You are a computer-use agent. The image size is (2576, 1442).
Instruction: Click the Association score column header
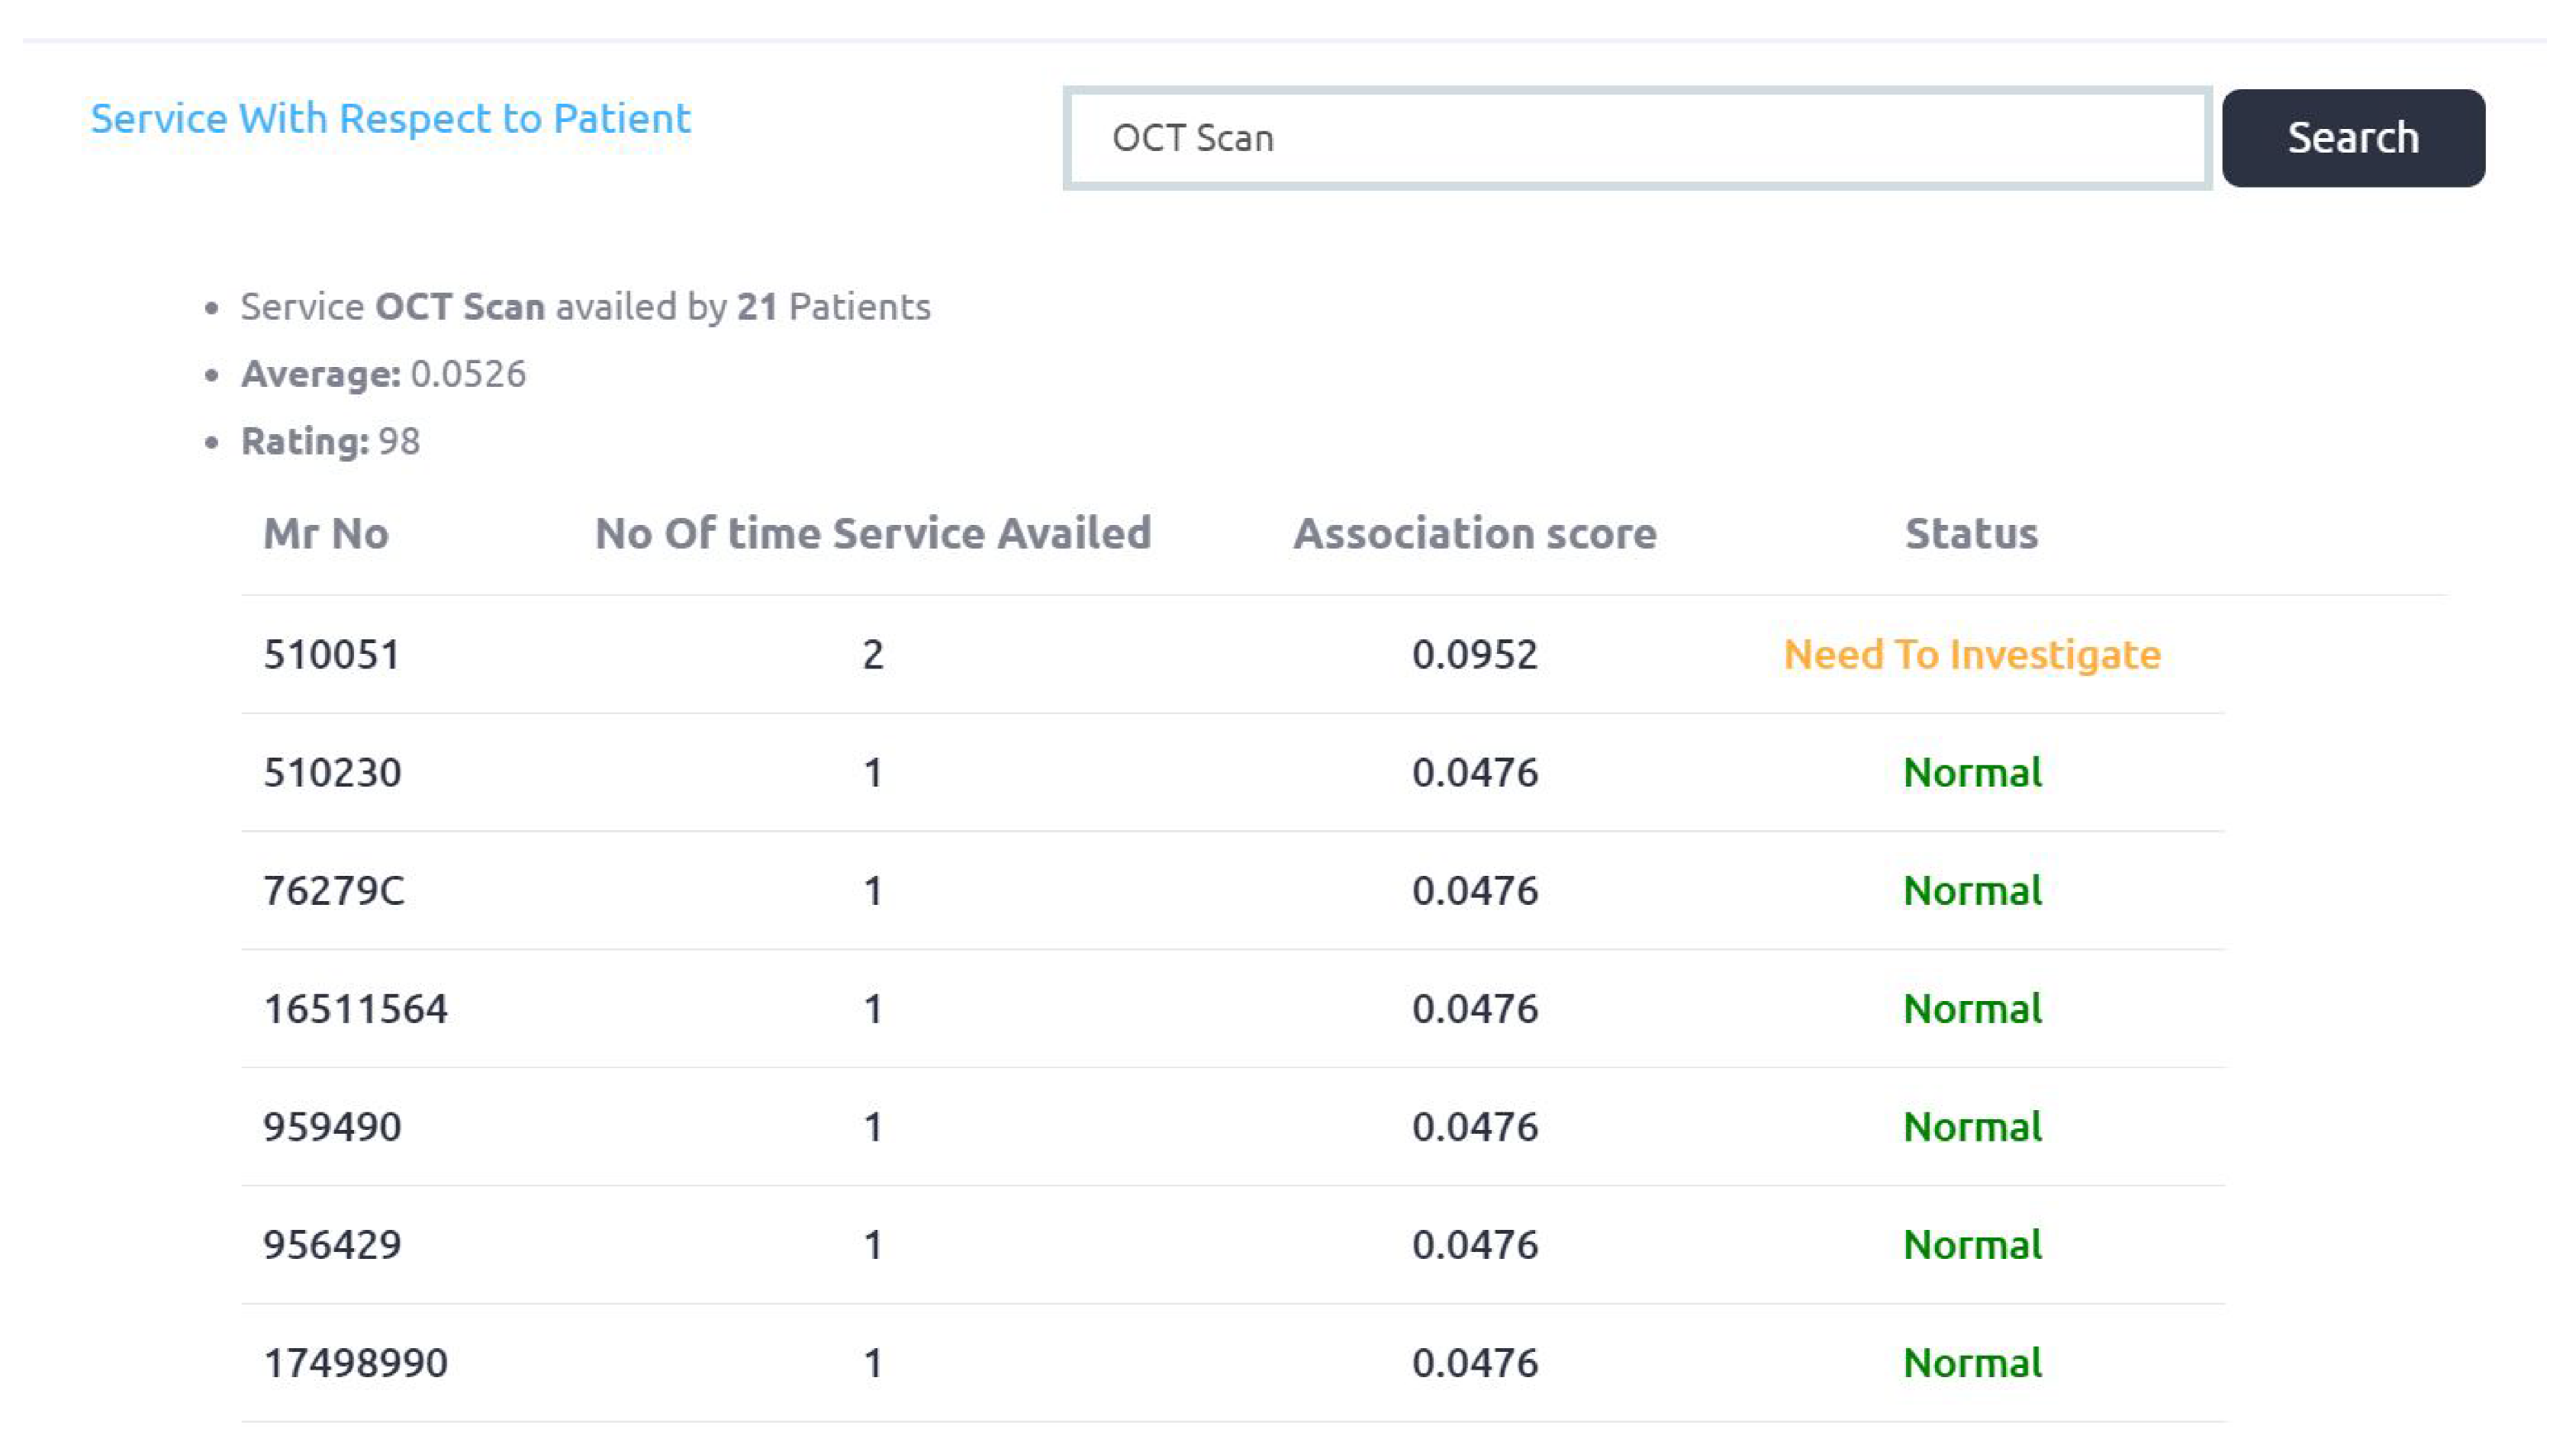point(1474,534)
